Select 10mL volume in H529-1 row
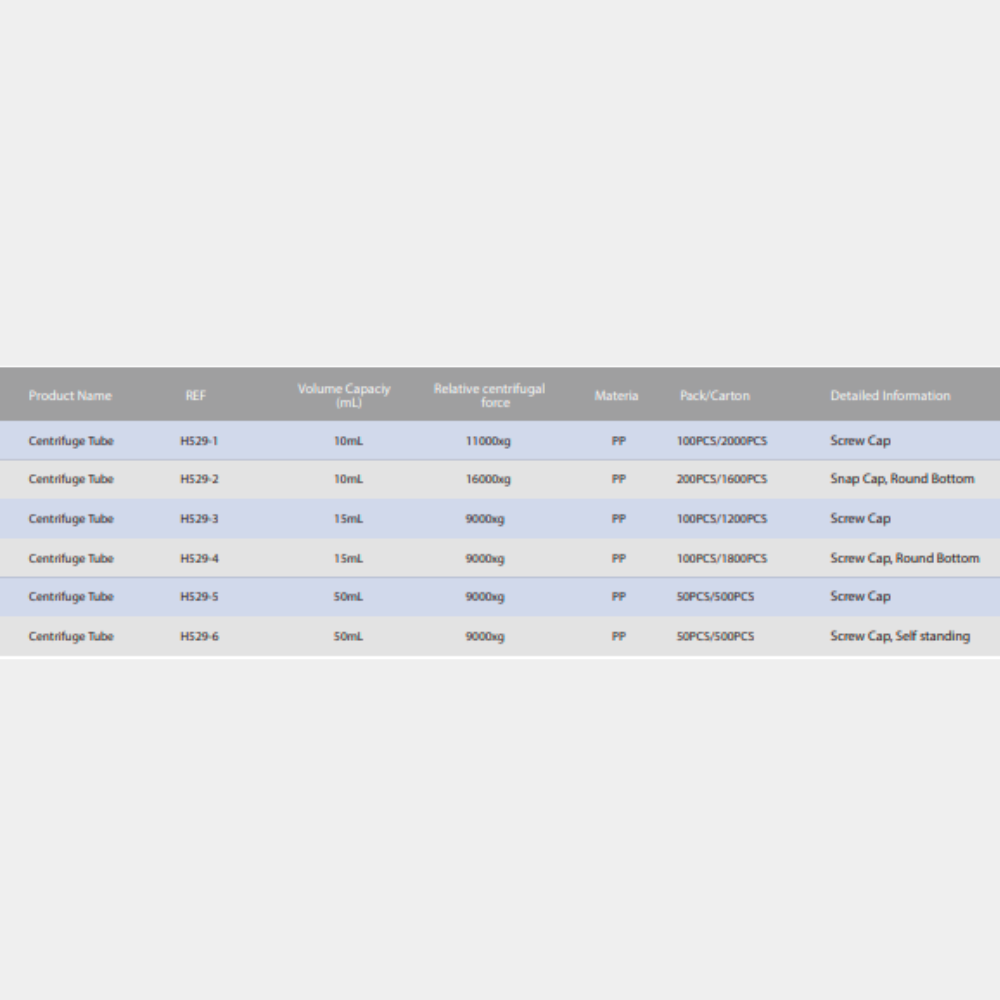This screenshot has width=1000, height=1000. coord(348,441)
